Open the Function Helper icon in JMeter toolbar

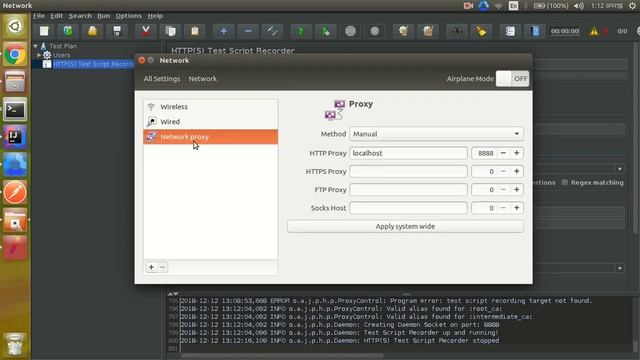coord(510,31)
